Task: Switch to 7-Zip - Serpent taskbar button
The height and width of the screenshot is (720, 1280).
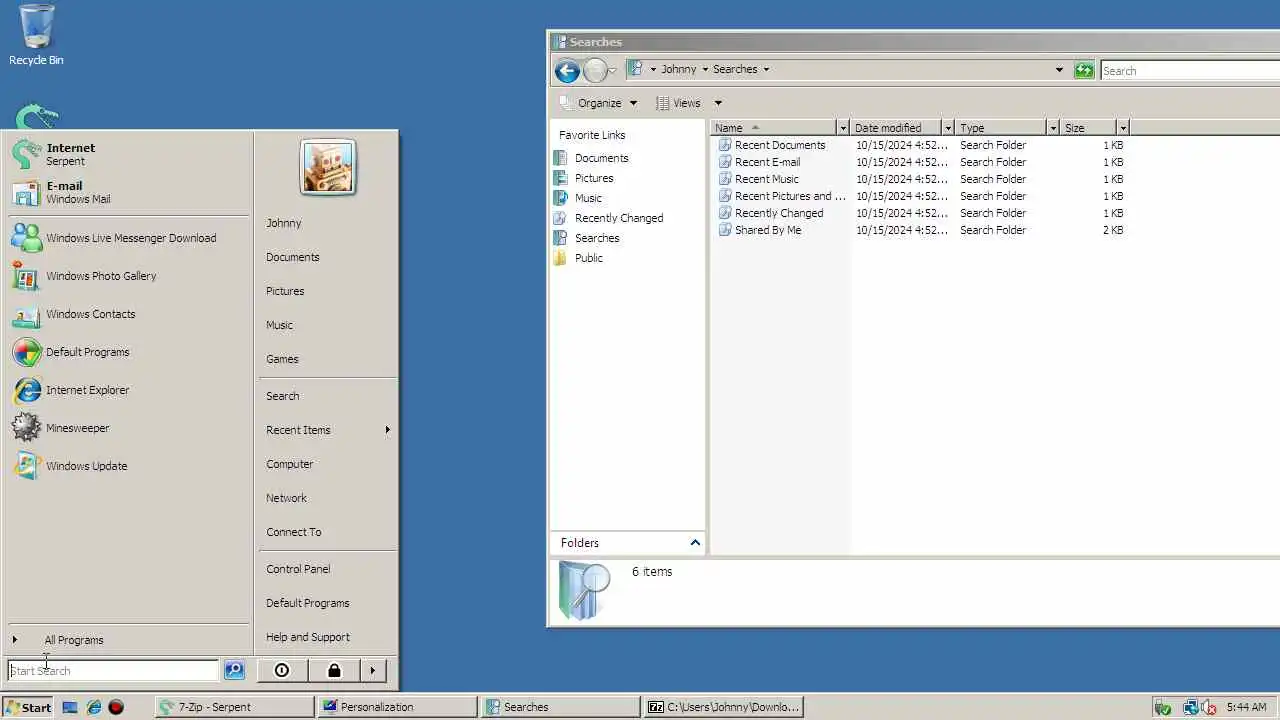Action: click(235, 707)
